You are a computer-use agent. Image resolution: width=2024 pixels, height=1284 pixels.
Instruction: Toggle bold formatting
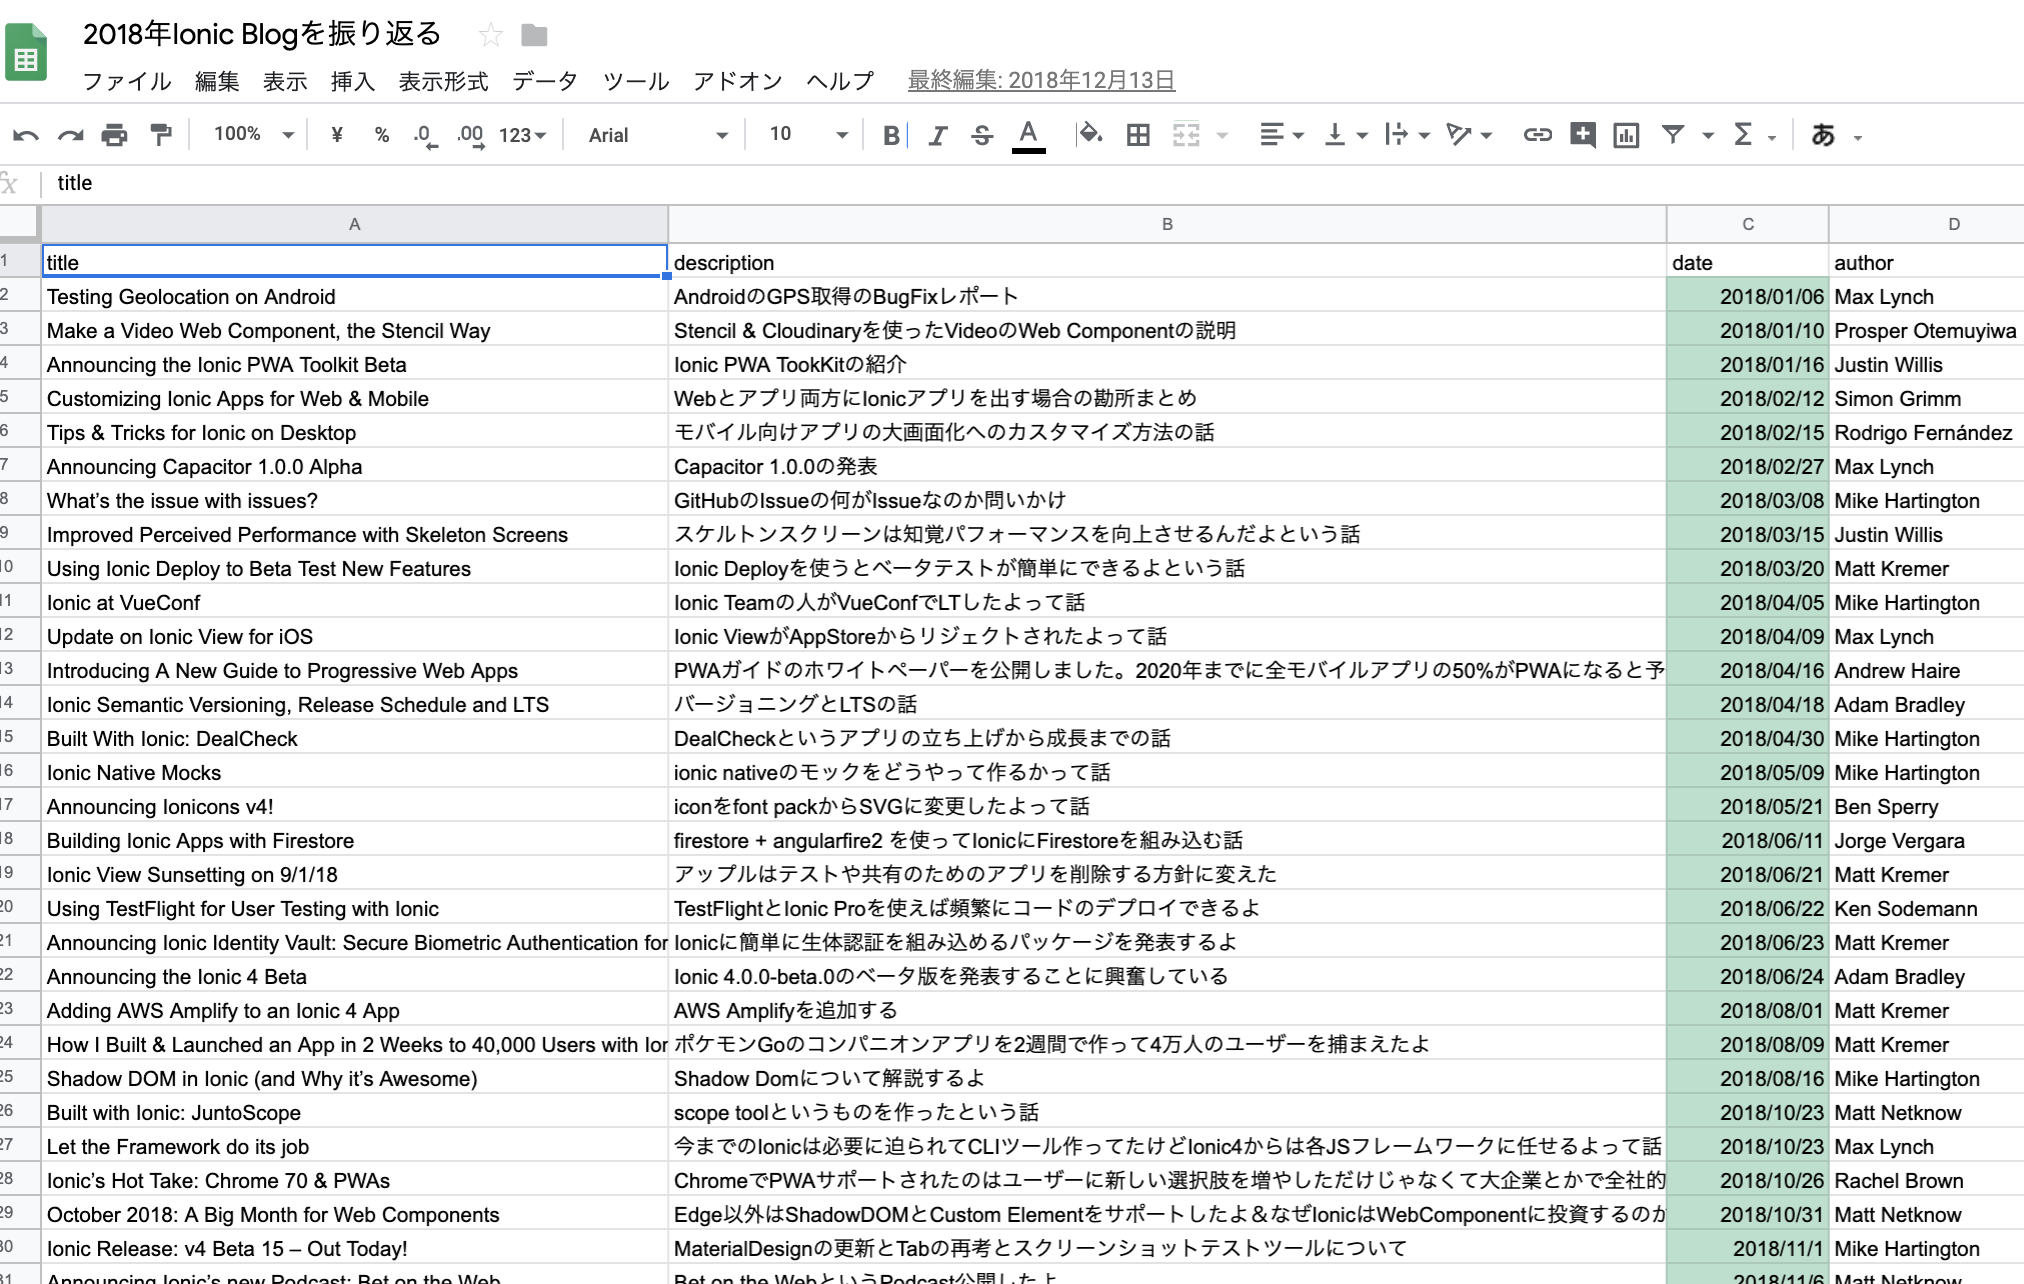(x=890, y=135)
